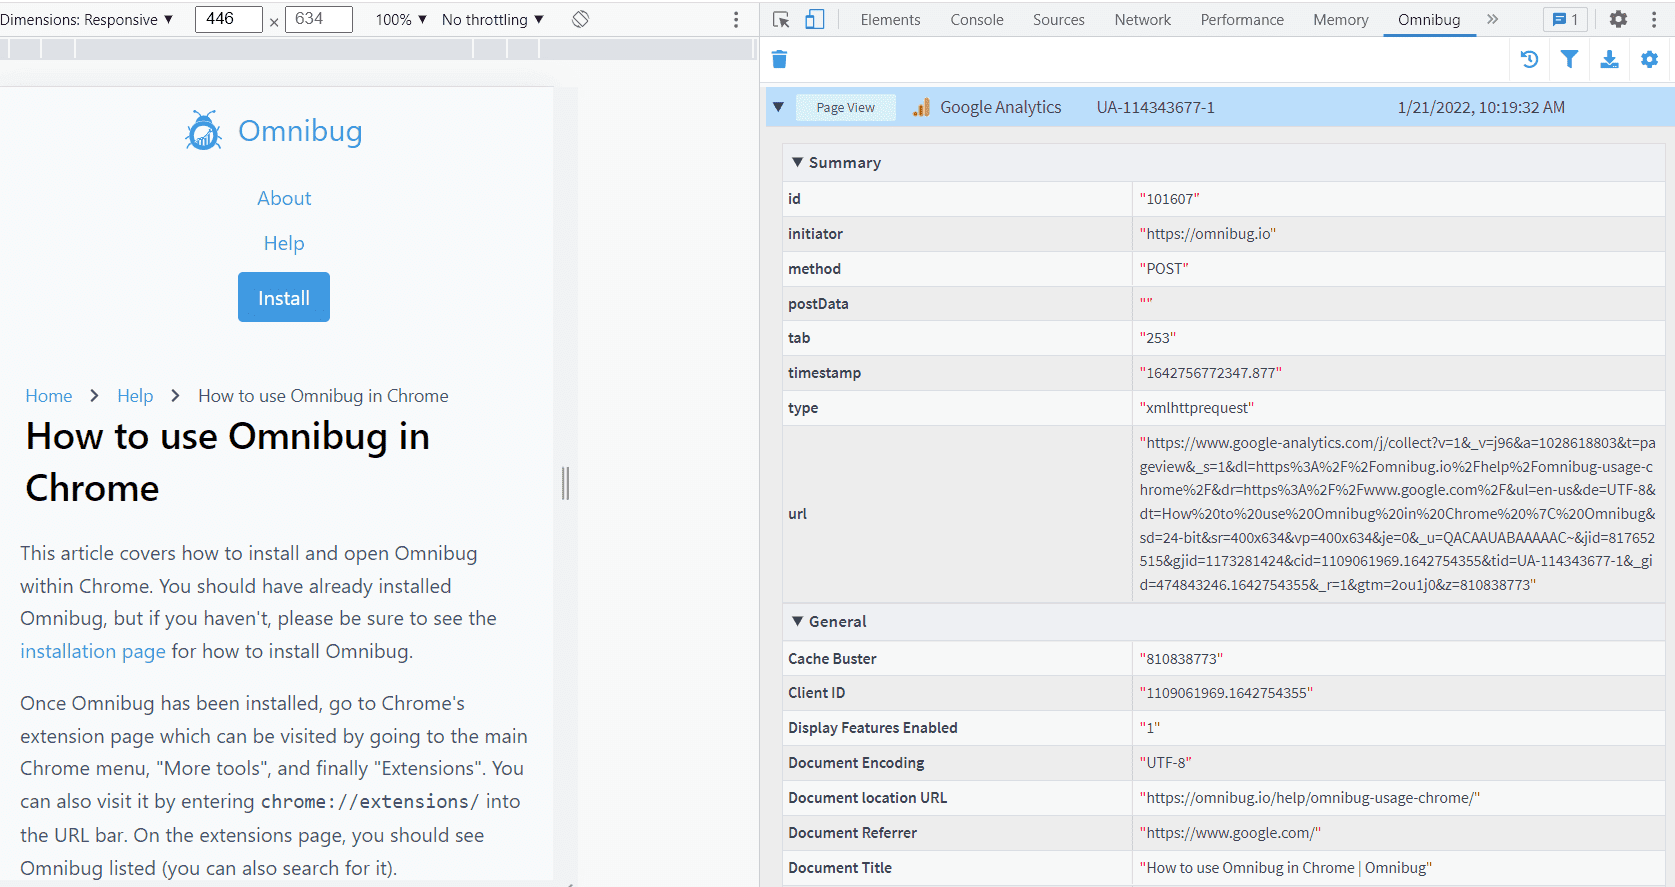Image resolution: width=1675 pixels, height=887 pixels.
Task: Select the Cache Buster value 810838773
Action: pyautogui.click(x=1181, y=659)
